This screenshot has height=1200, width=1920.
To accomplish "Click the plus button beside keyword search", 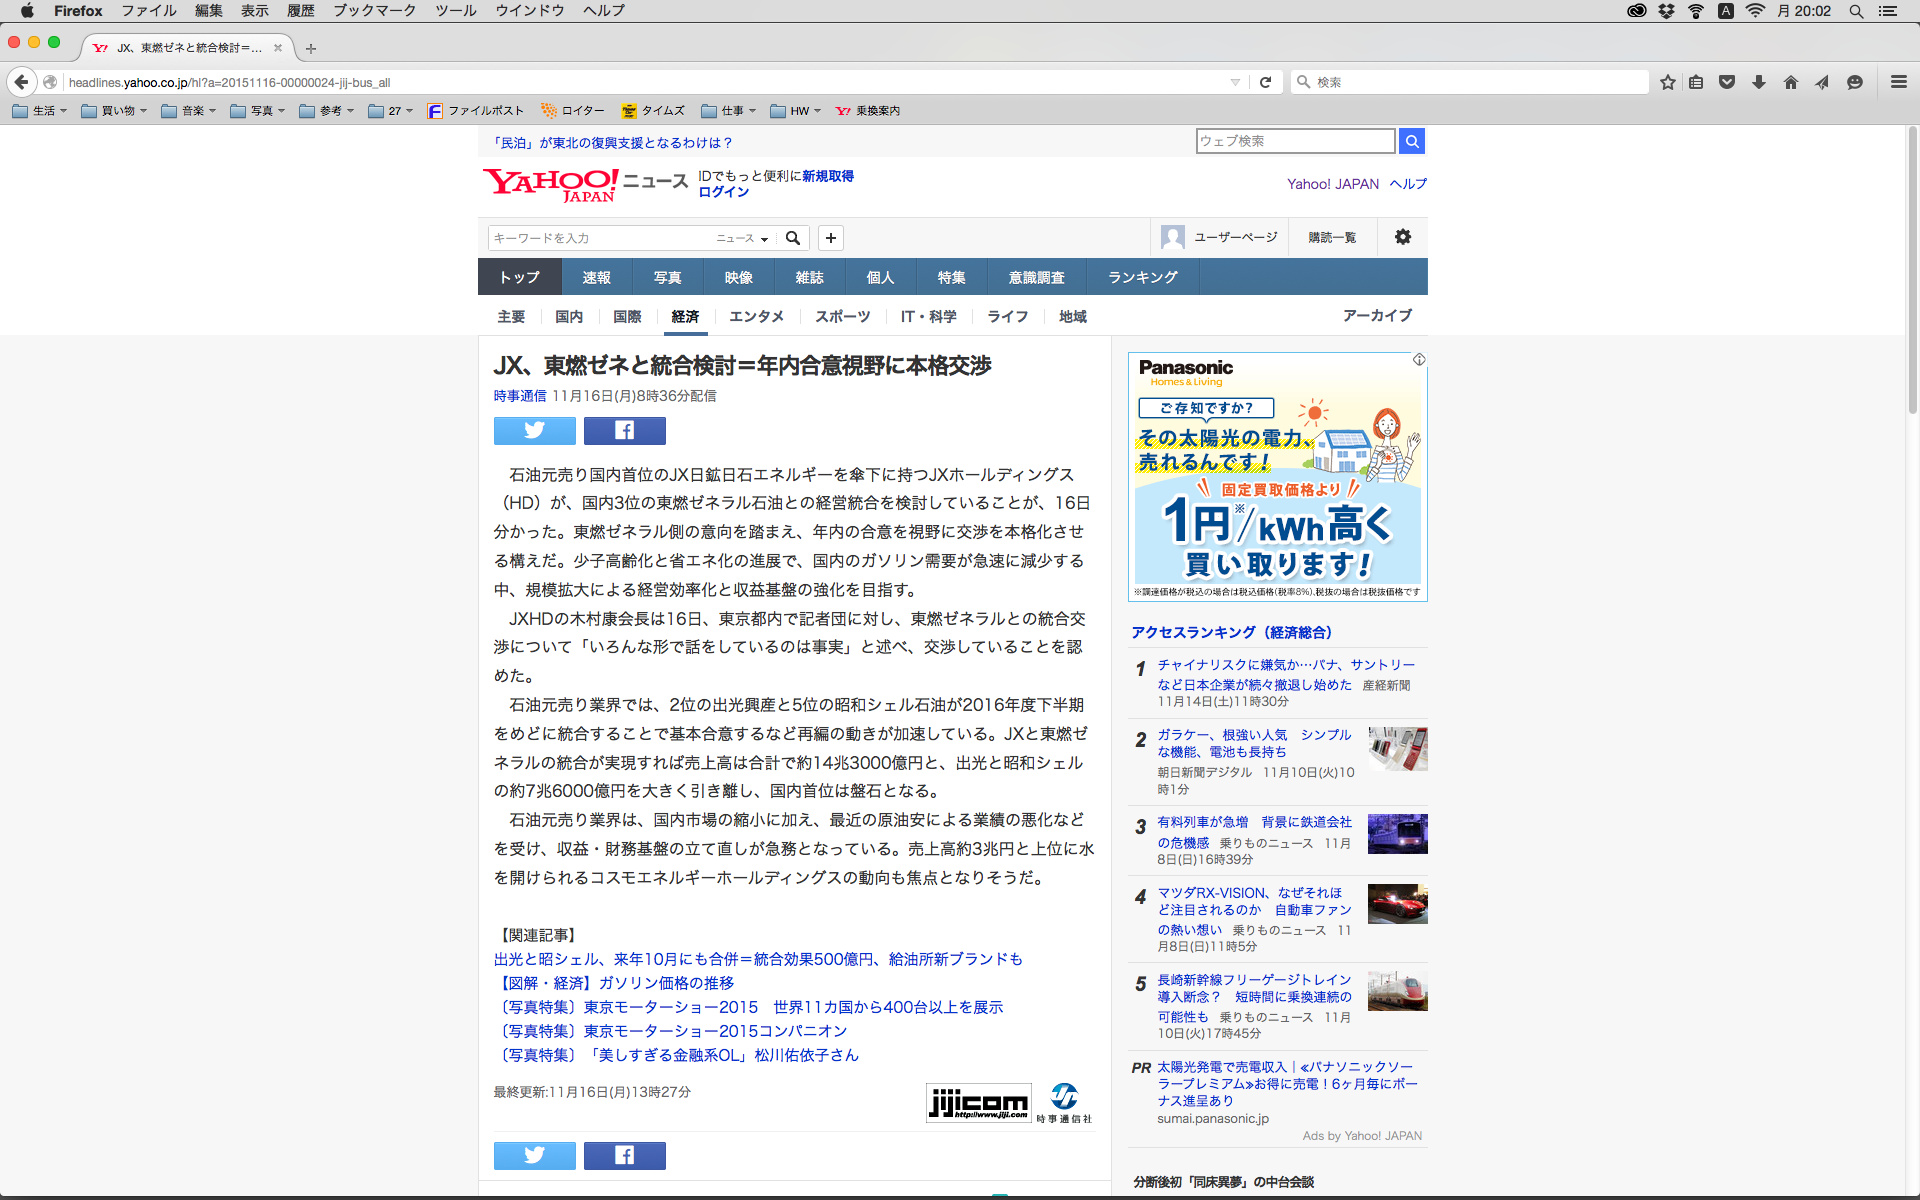I will [830, 238].
